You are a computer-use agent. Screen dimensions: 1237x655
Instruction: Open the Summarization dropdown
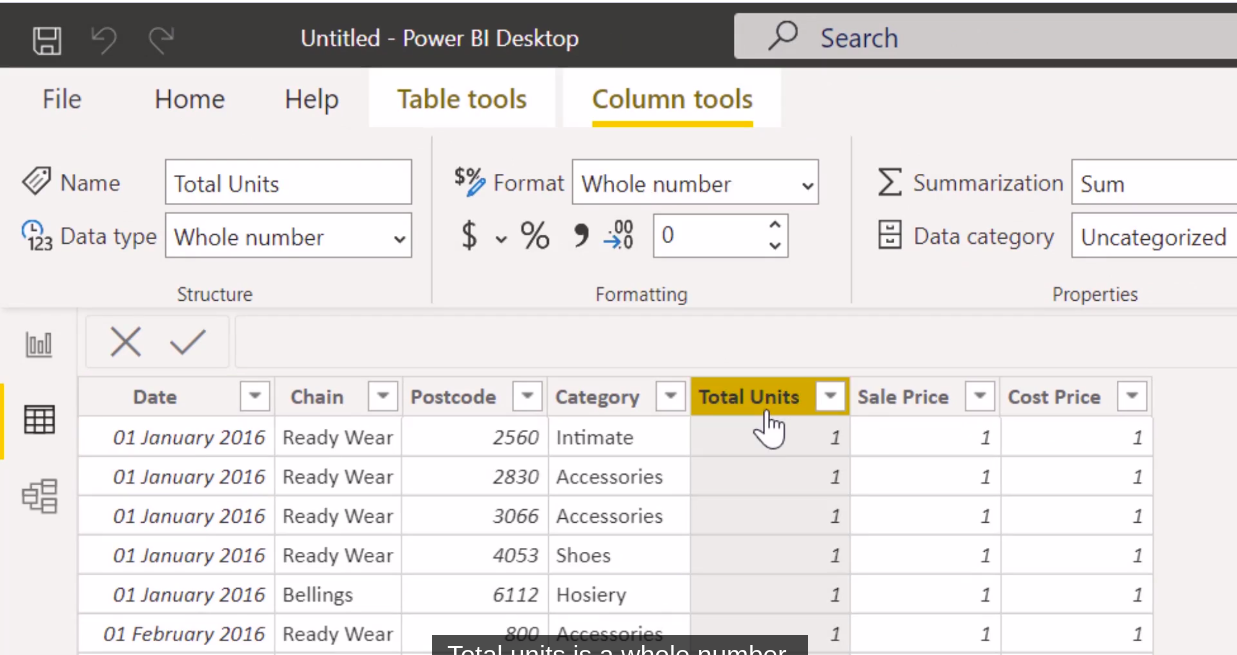[1154, 183]
